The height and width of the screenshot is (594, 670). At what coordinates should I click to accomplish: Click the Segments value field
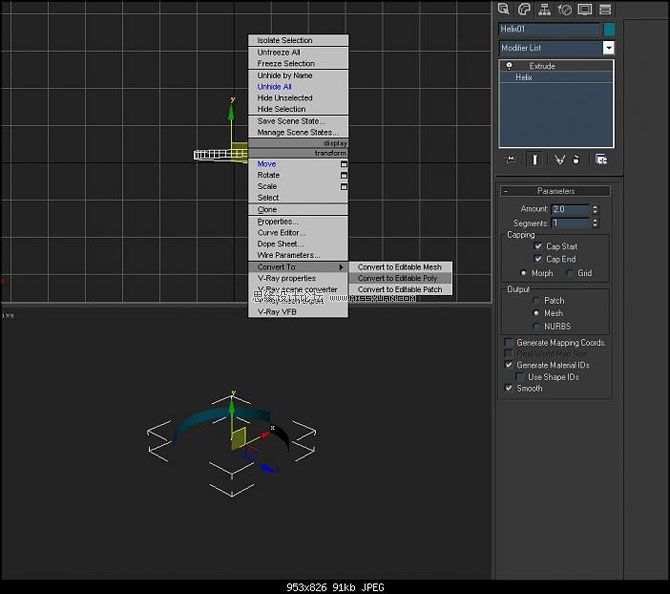pyautogui.click(x=570, y=223)
